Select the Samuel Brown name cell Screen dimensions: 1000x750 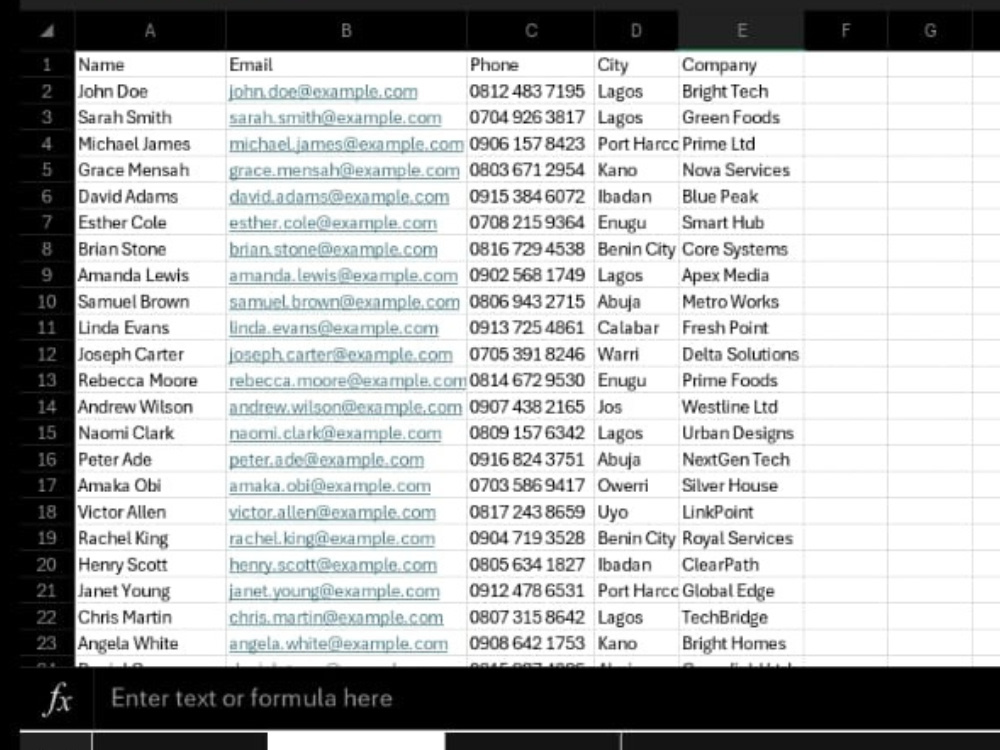150,301
